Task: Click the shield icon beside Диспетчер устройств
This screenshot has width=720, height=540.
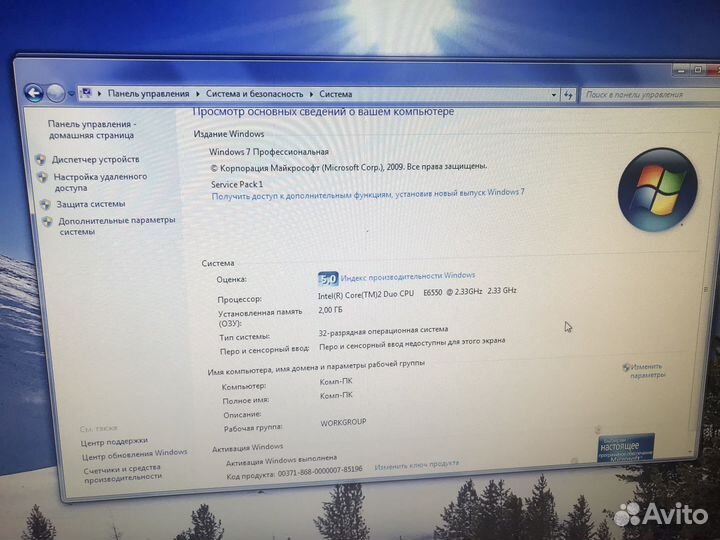Action: pos(41,159)
